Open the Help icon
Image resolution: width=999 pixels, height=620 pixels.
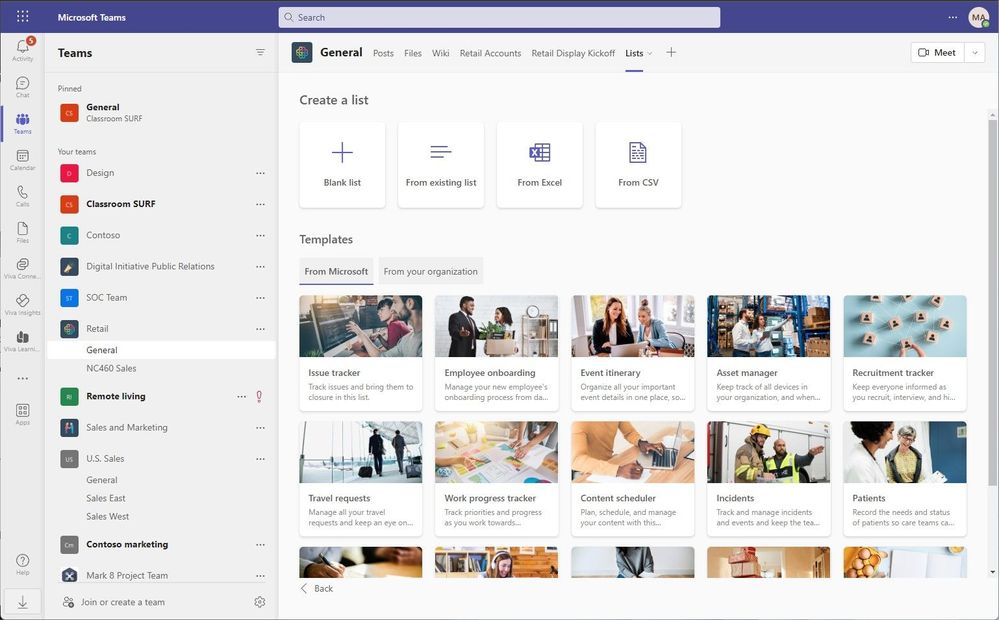(22, 564)
